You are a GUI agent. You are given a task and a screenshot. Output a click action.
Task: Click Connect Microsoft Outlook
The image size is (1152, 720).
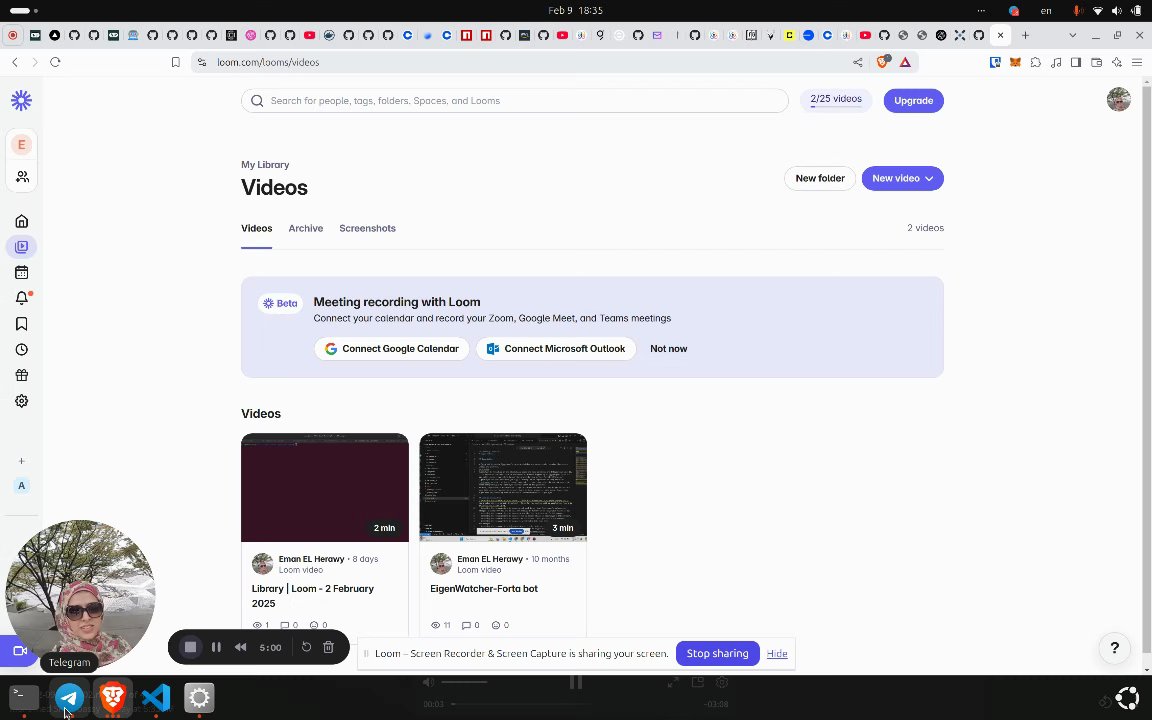pyautogui.click(x=555, y=349)
